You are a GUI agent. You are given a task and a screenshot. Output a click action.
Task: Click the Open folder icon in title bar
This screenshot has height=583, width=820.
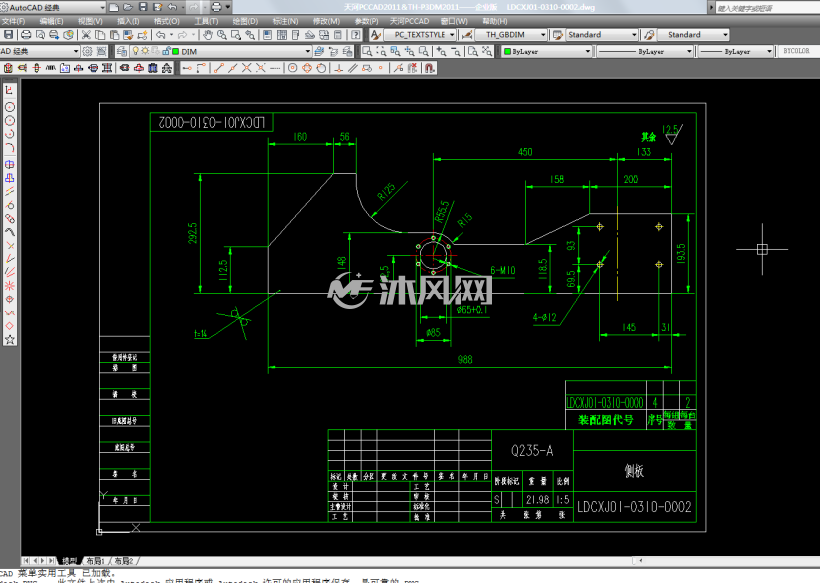point(128,7)
